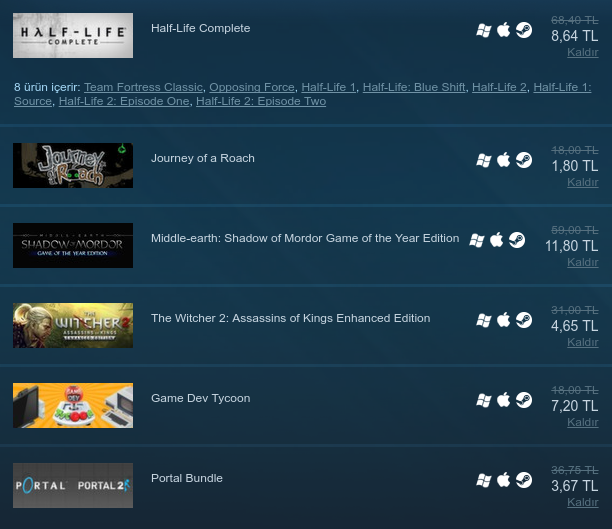Viewport: 612px width, 529px height.
Task: Open the Half-Life Complete thumbnail
Action: 73,36
